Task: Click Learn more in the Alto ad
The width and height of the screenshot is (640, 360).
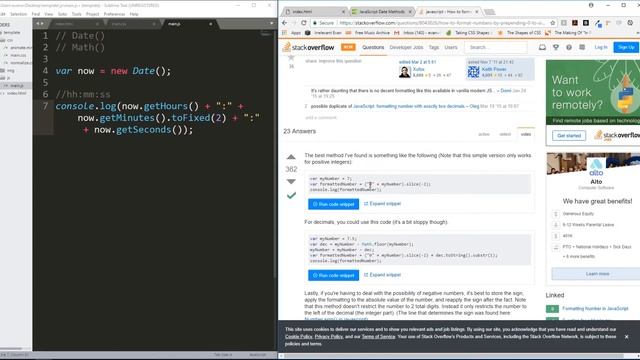Action: (x=597, y=274)
